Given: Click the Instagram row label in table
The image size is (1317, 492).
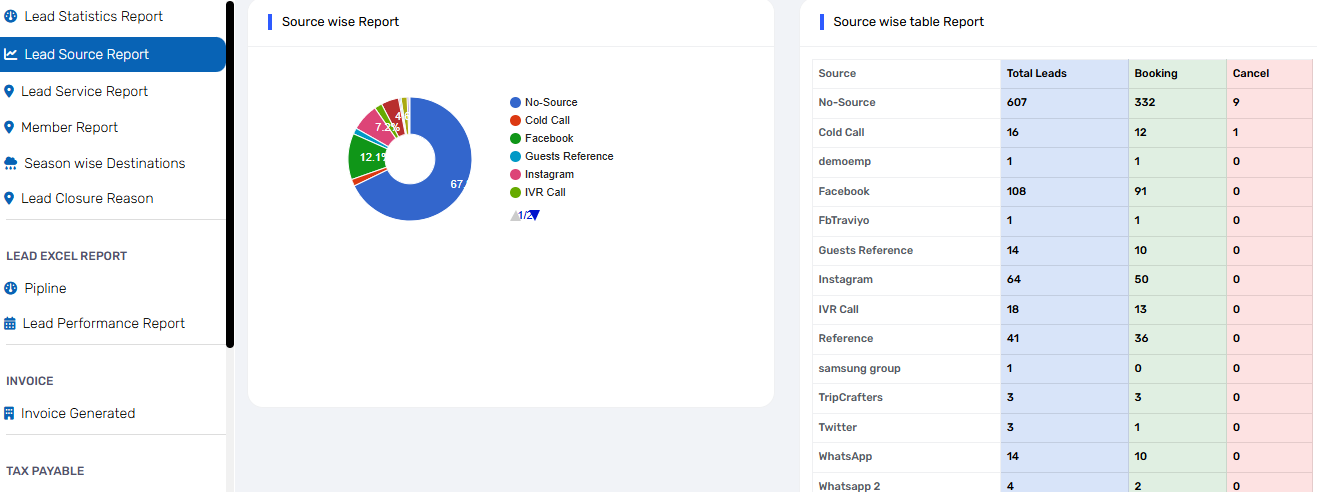Looking at the screenshot, I should pyautogui.click(x=845, y=279).
